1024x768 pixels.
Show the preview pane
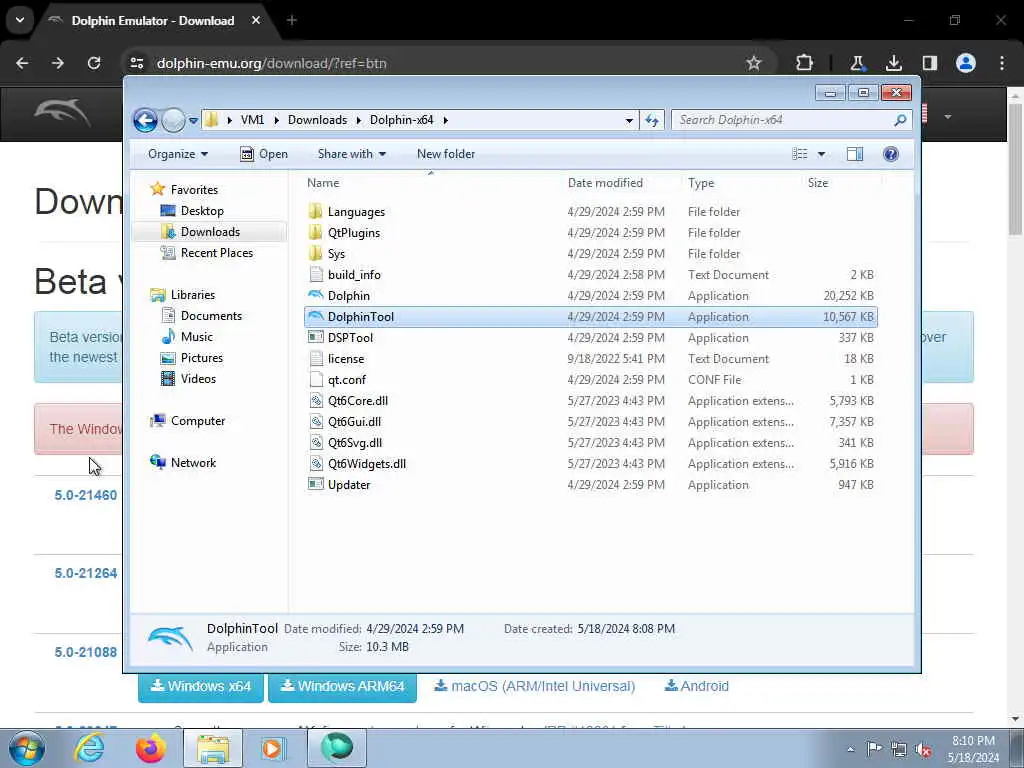pos(855,154)
